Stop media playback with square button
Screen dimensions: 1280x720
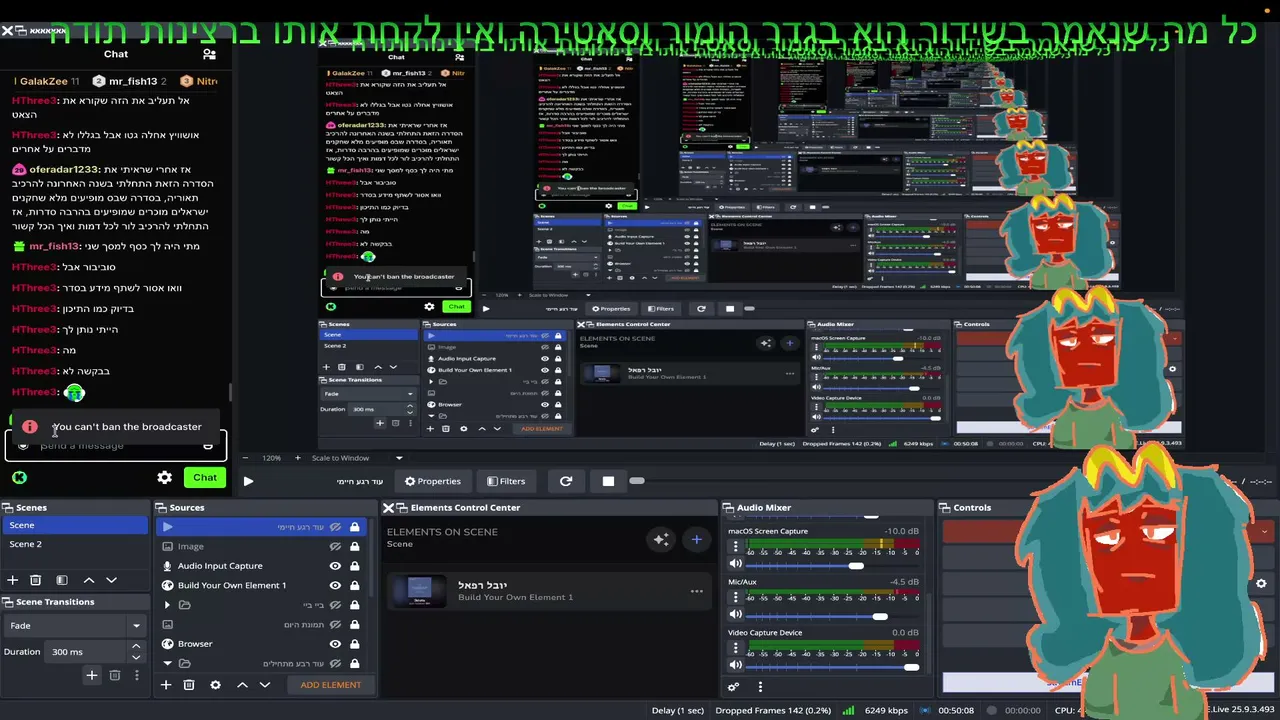coord(608,481)
